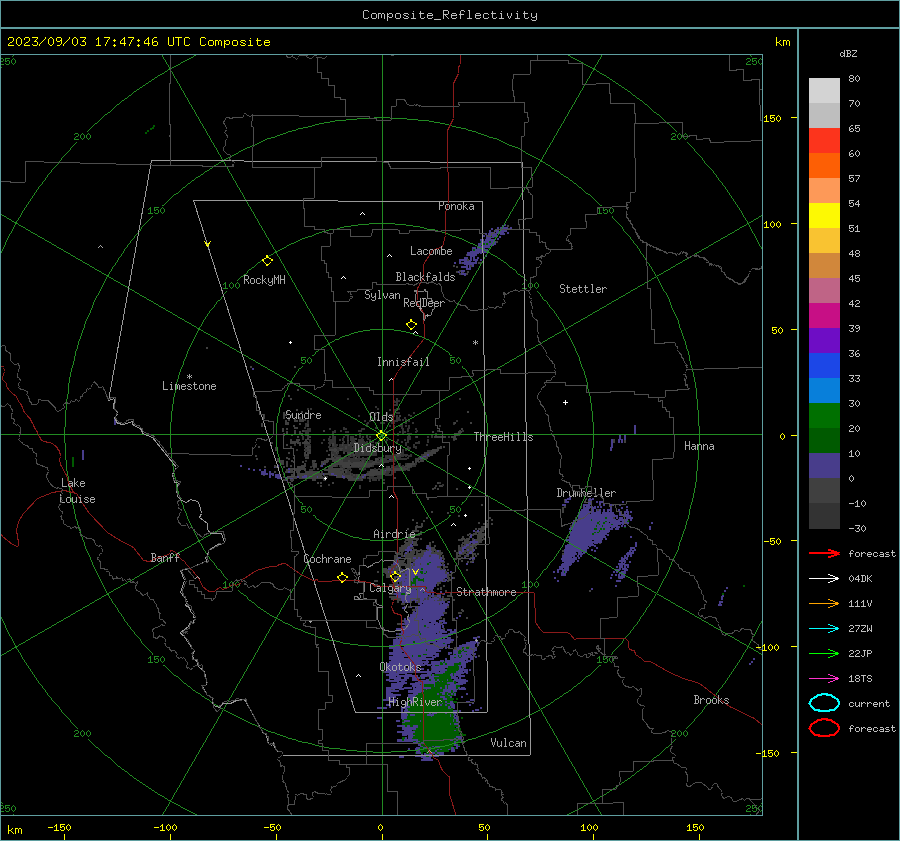900x841 pixels.
Task: Click the Airdrie city label
Action: [x=394, y=534]
